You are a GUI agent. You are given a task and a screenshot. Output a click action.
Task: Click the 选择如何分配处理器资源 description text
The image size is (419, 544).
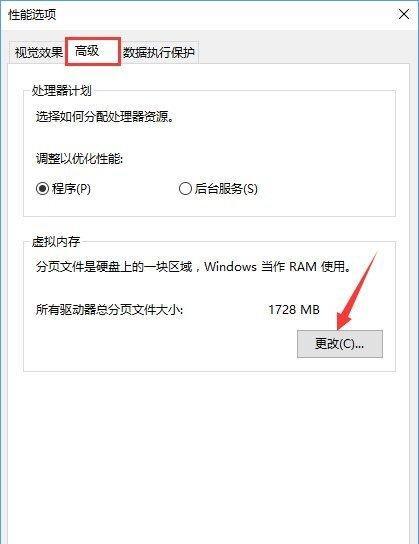(105, 117)
